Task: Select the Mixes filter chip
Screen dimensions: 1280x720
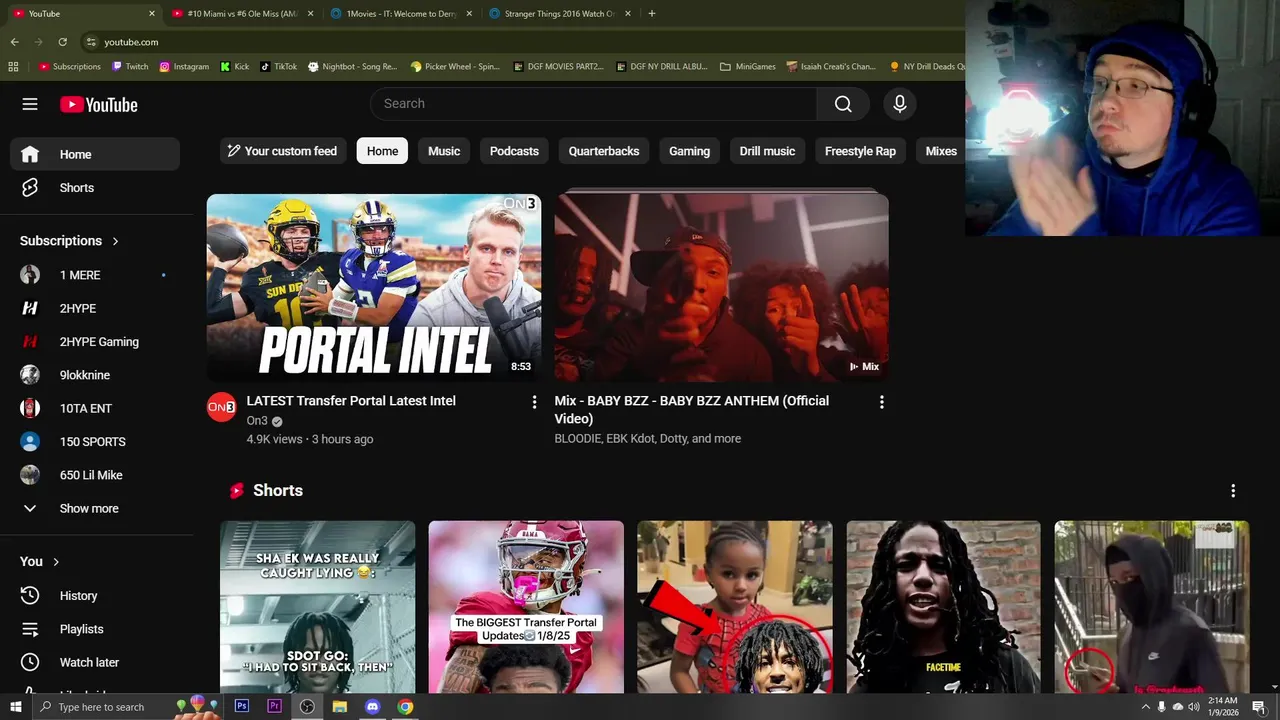Action: tap(940, 151)
